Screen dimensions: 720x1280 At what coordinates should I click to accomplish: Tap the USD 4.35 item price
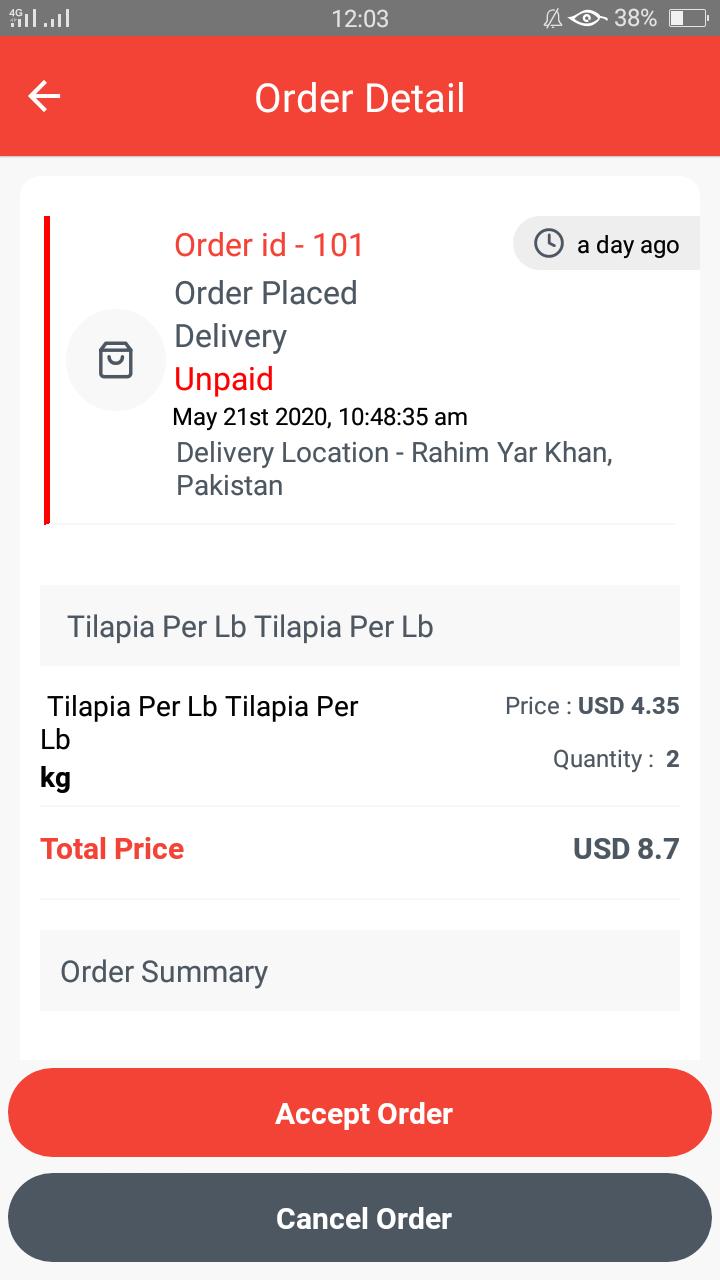pyautogui.click(x=629, y=706)
